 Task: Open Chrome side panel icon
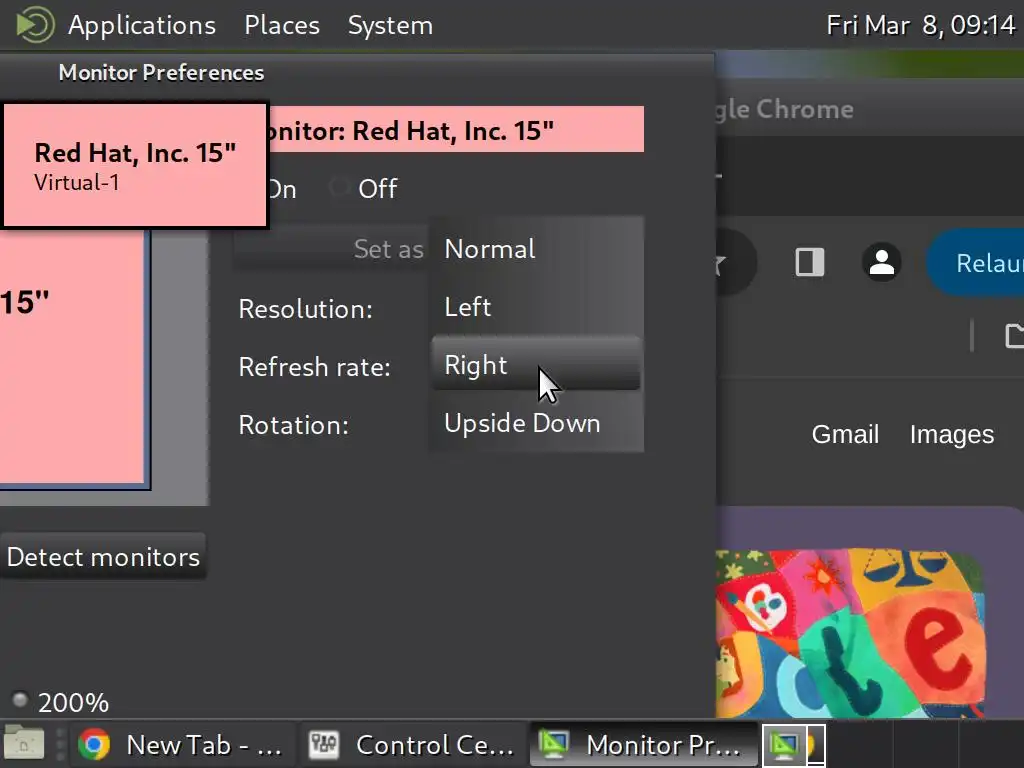pyautogui.click(x=810, y=263)
